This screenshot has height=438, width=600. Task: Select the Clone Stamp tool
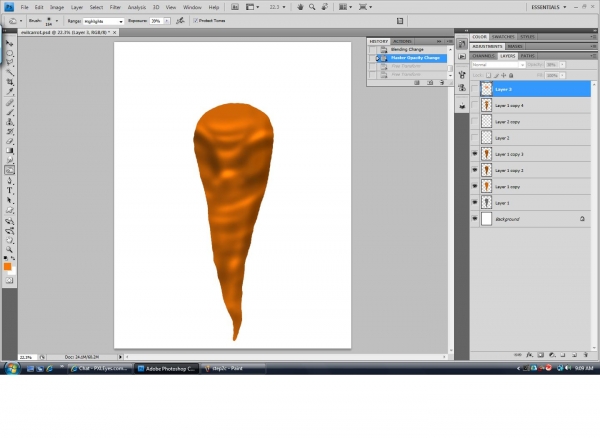click(x=10, y=122)
